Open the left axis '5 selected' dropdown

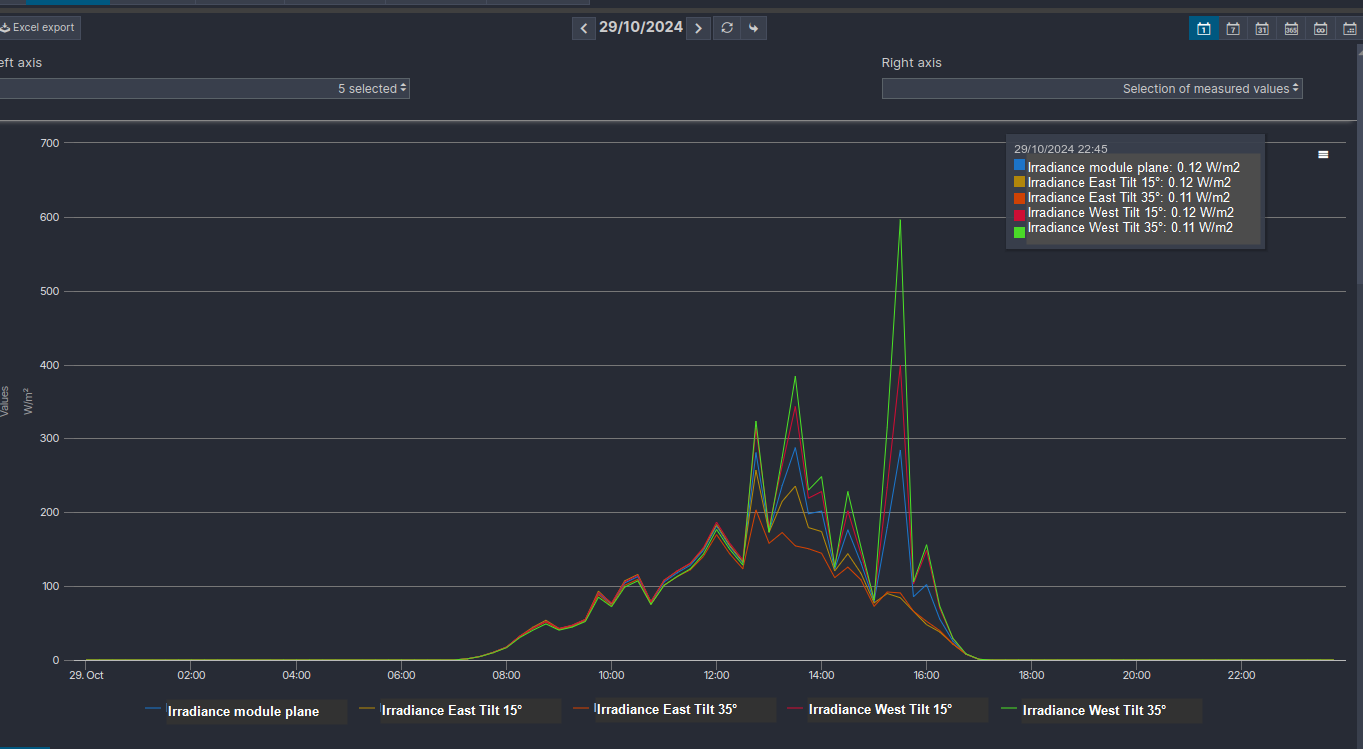coord(203,89)
